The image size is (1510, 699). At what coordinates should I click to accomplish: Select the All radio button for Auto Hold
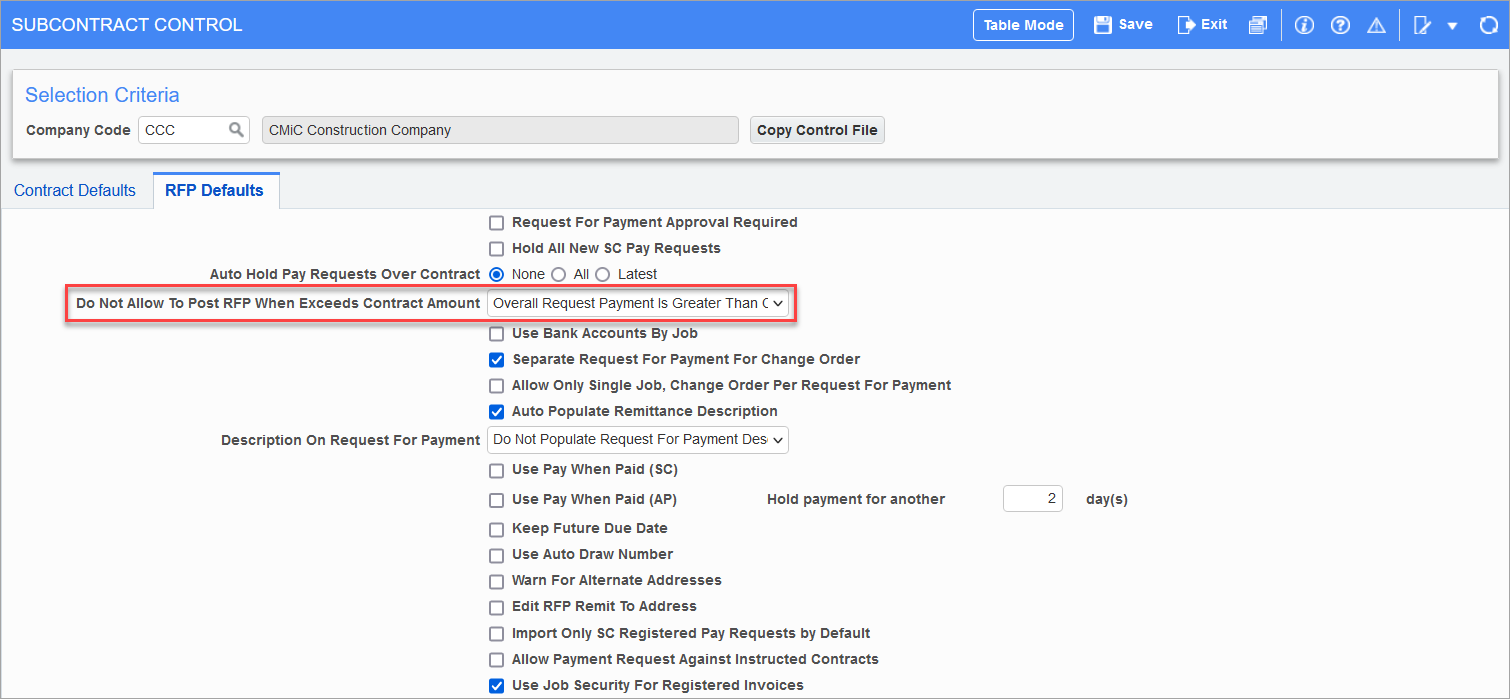pos(557,274)
